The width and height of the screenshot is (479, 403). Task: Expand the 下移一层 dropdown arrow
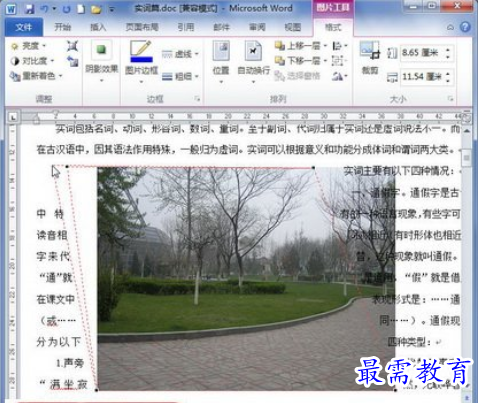pos(325,61)
